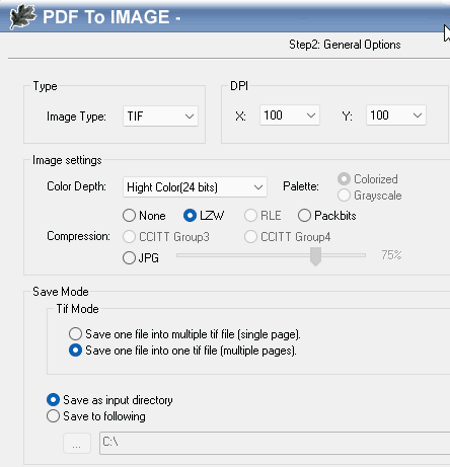
Task: Open the Color Depth combo box
Action: (195, 187)
